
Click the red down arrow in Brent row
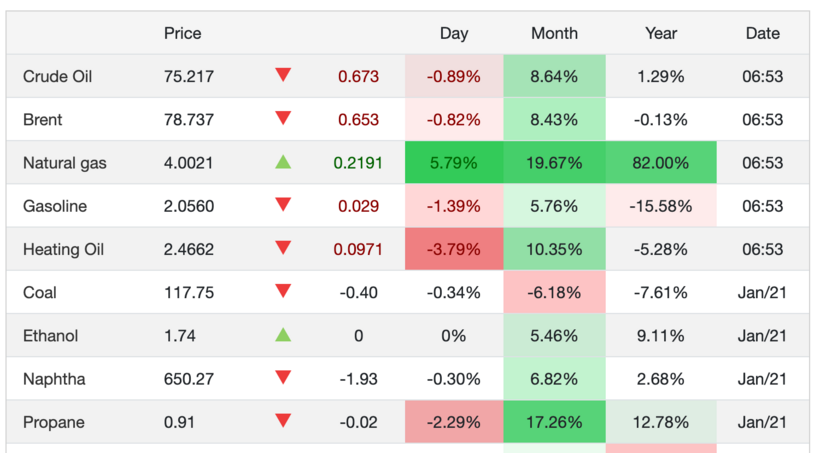[283, 118]
